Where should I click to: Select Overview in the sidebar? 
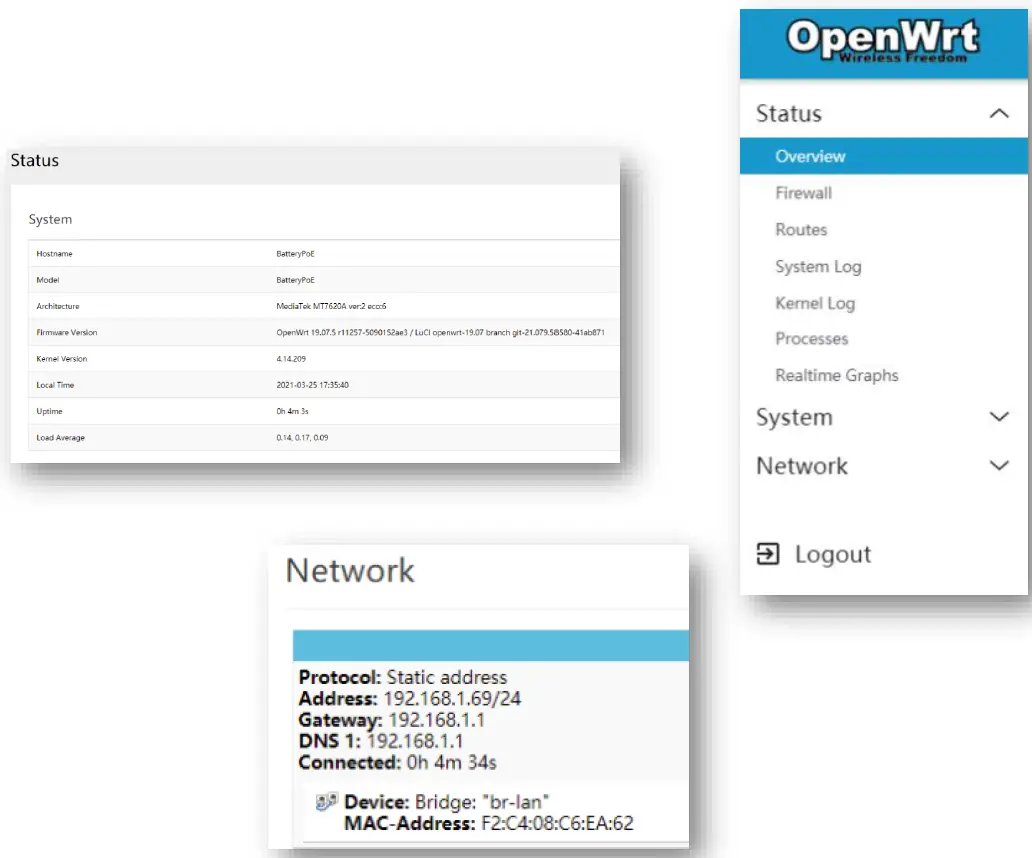click(883, 156)
